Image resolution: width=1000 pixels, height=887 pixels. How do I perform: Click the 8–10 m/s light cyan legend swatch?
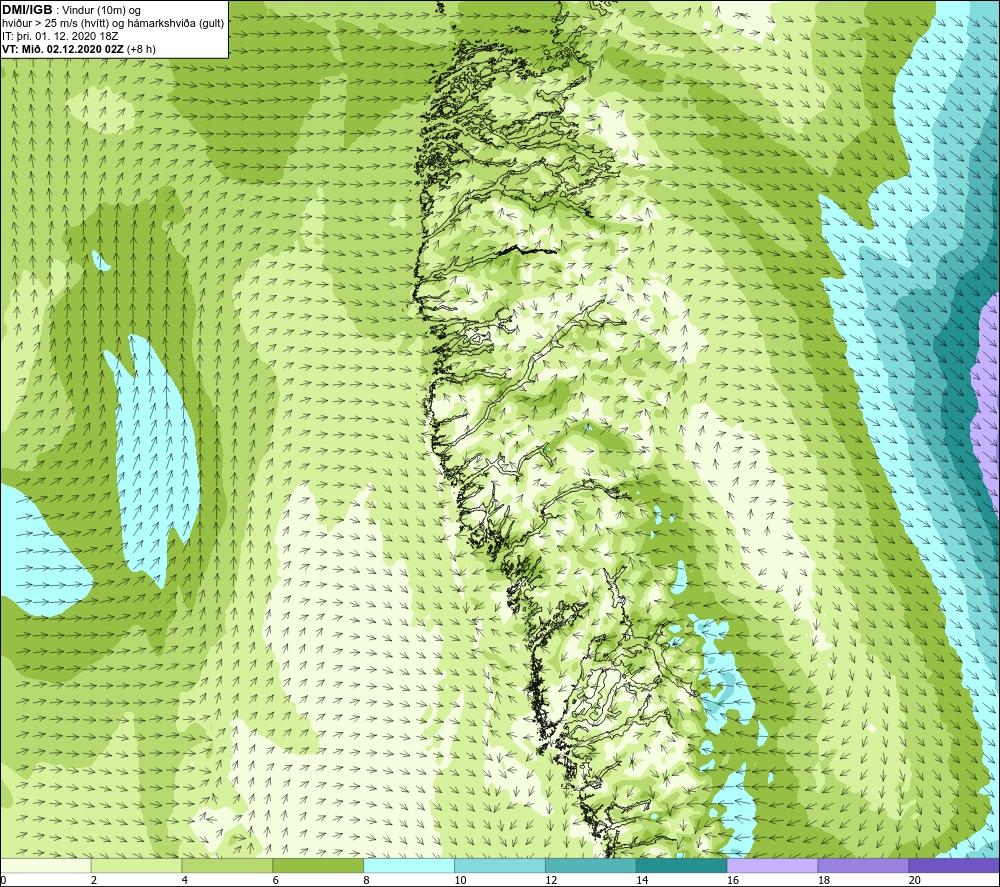pos(409,866)
